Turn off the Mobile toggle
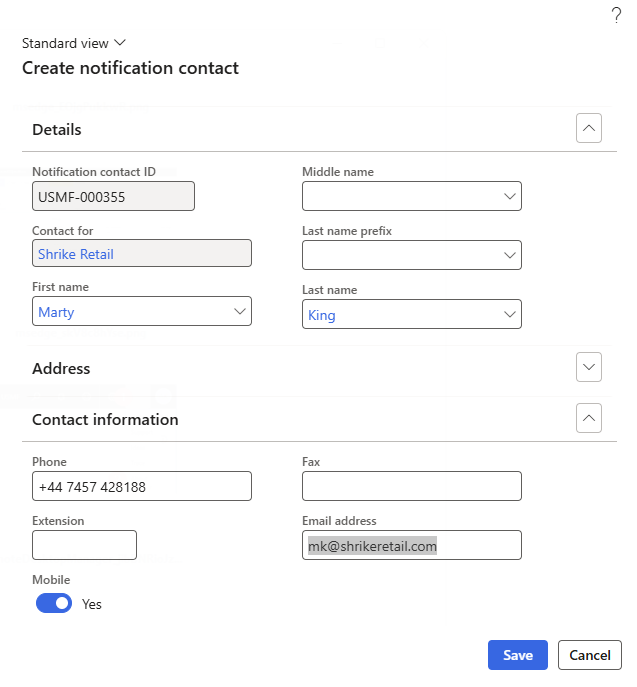The image size is (637, 687). 54,603
